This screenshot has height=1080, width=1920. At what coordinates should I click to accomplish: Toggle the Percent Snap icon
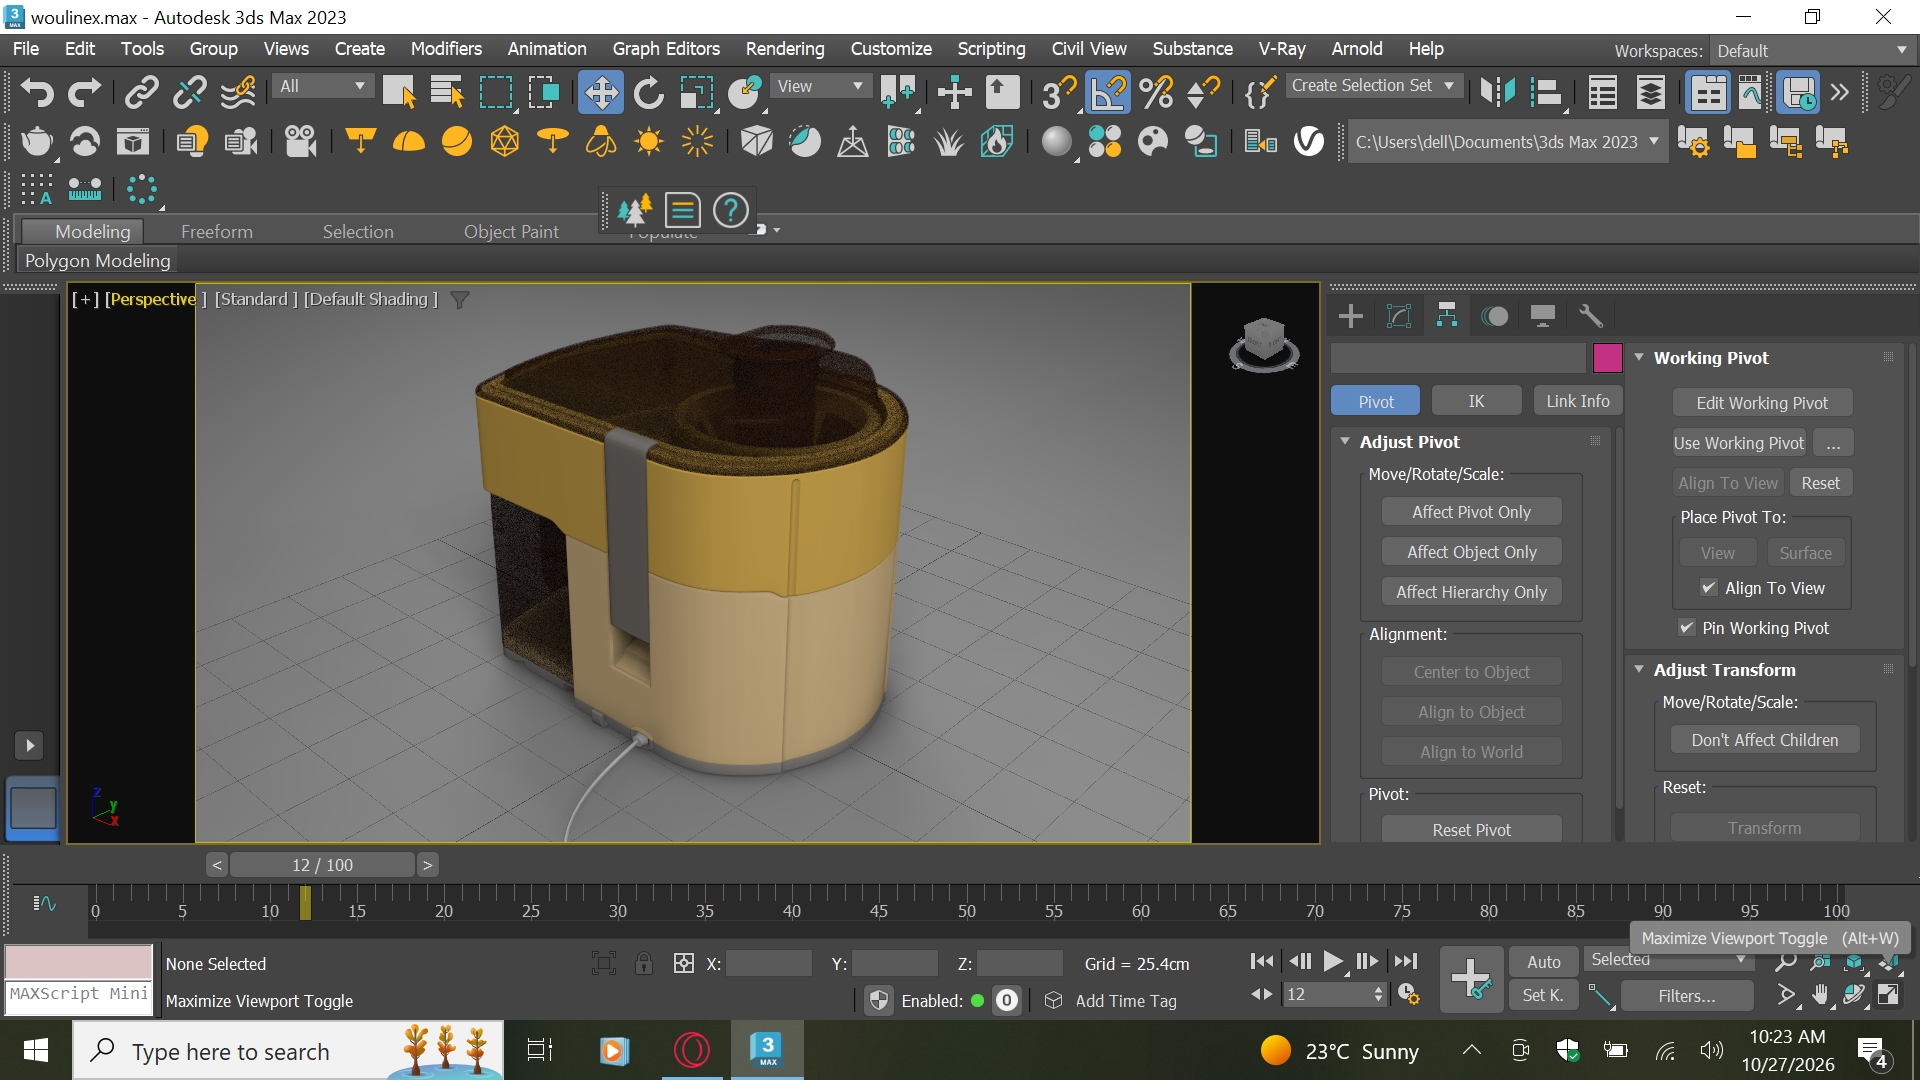pyautogui.click(x=1156, y=92)
